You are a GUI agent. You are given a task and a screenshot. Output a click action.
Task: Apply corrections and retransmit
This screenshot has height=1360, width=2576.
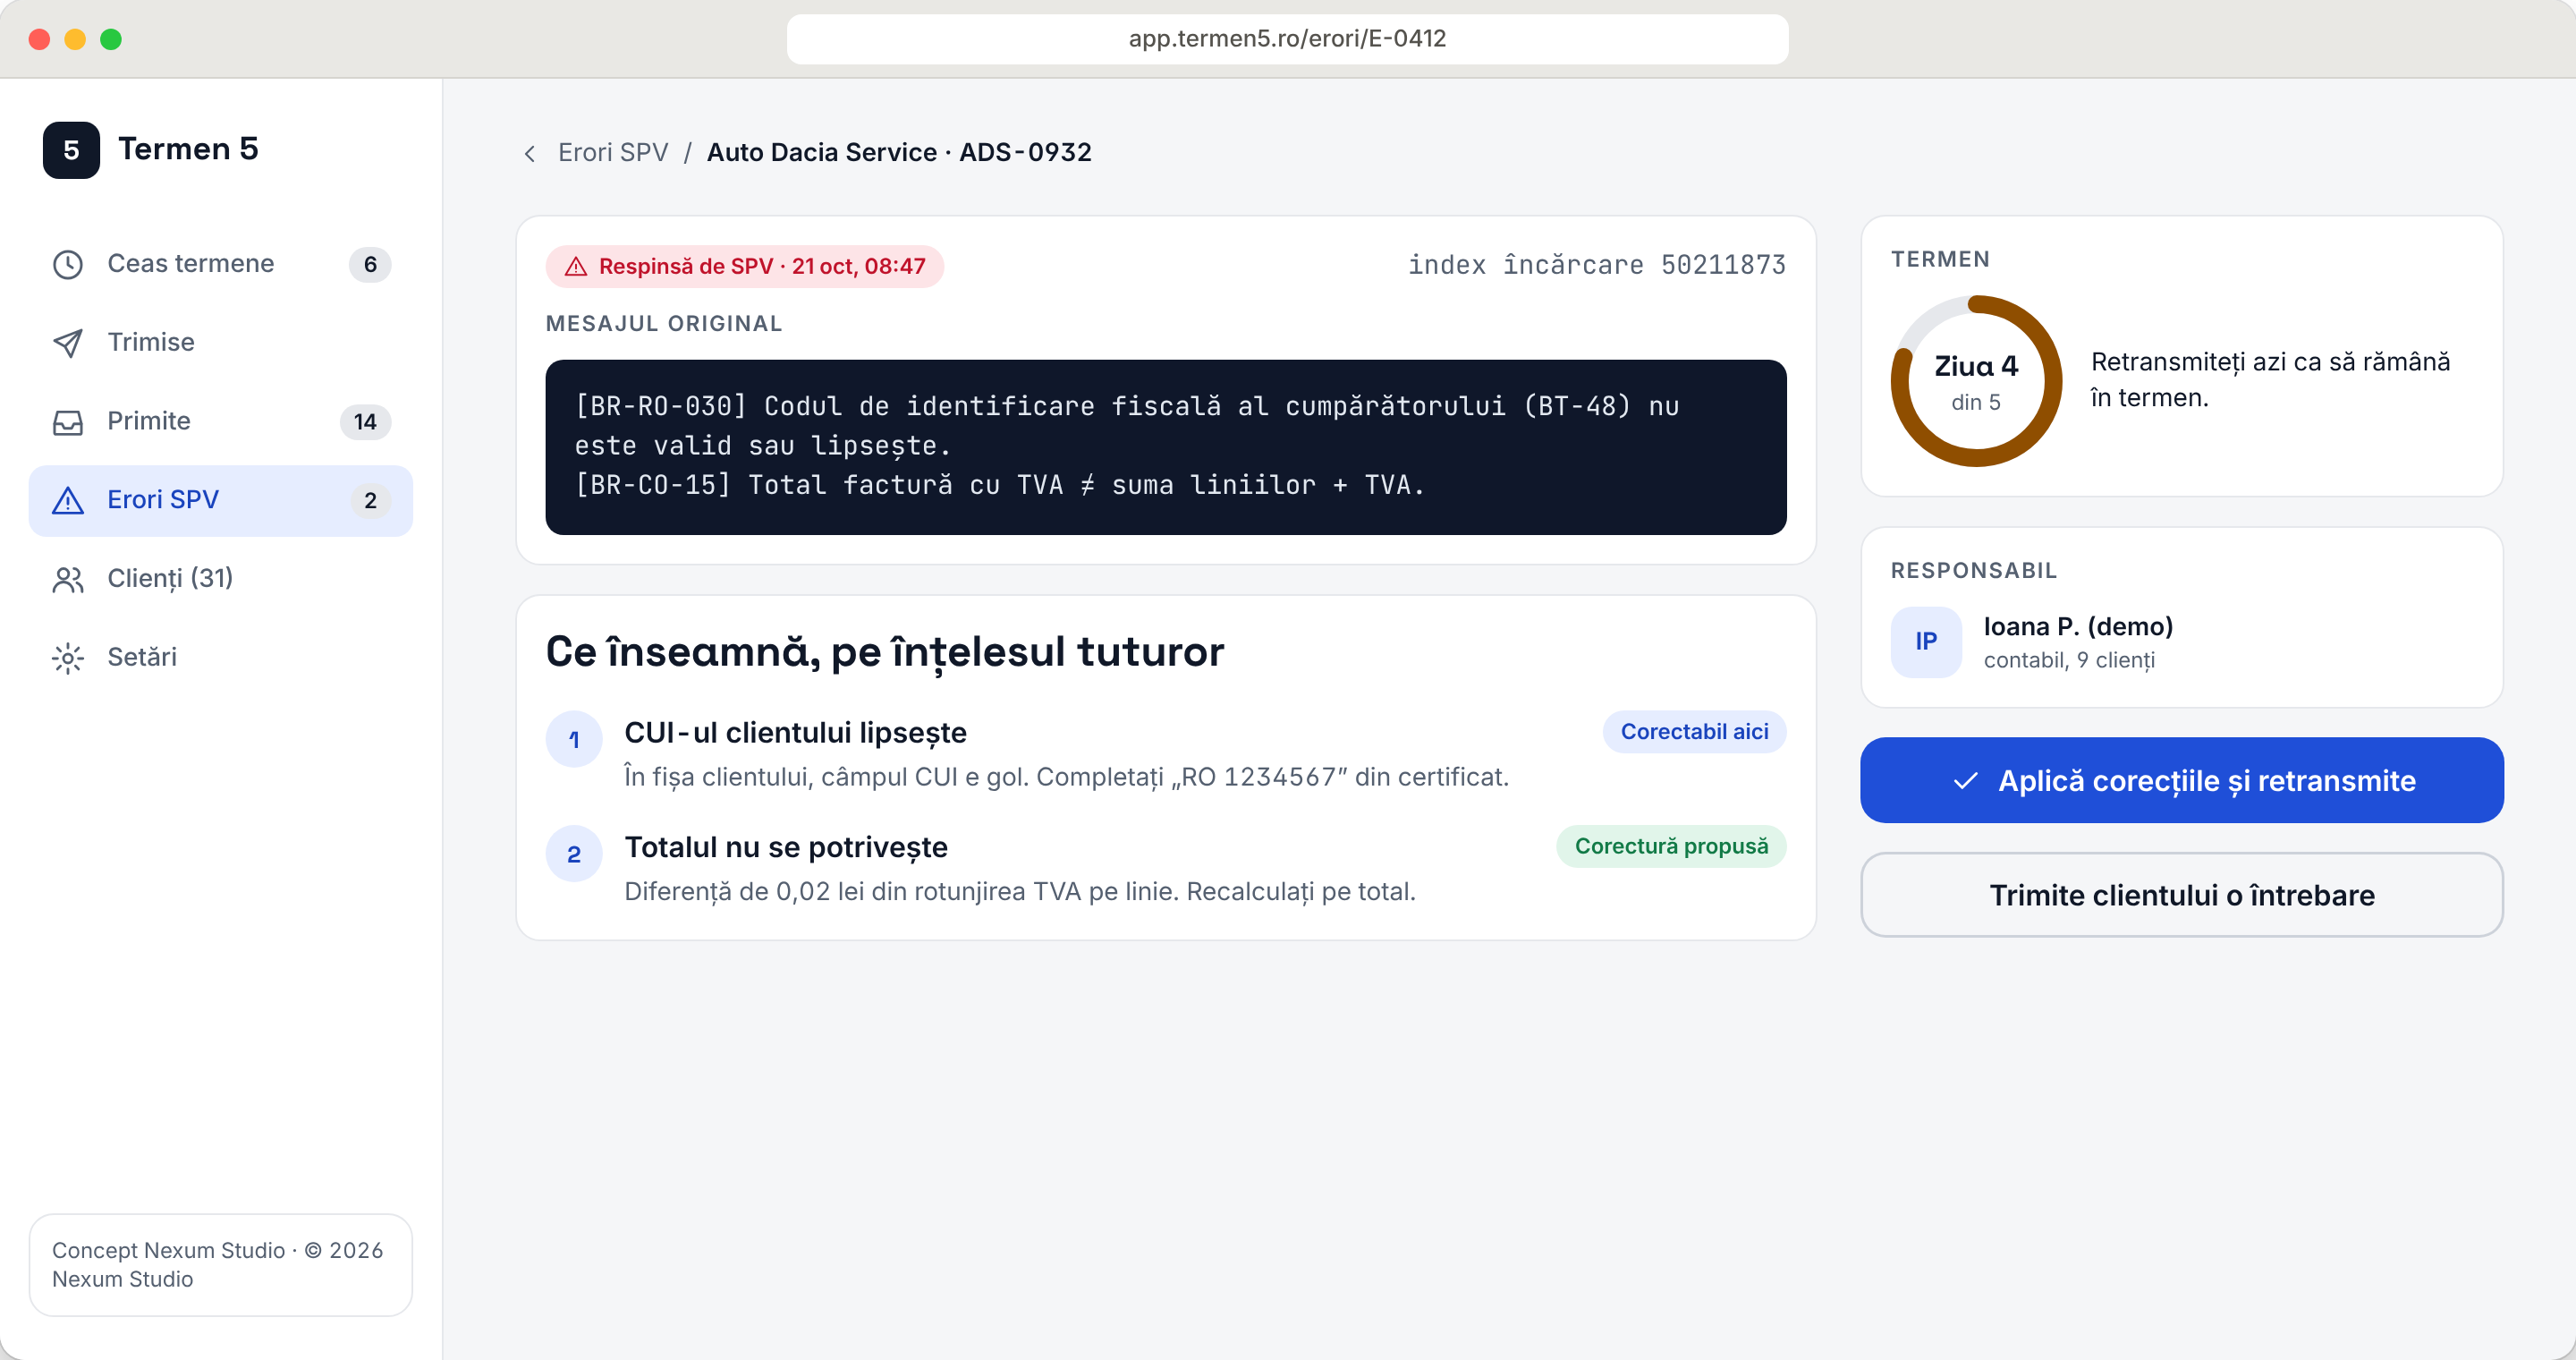pos(2182,780)
